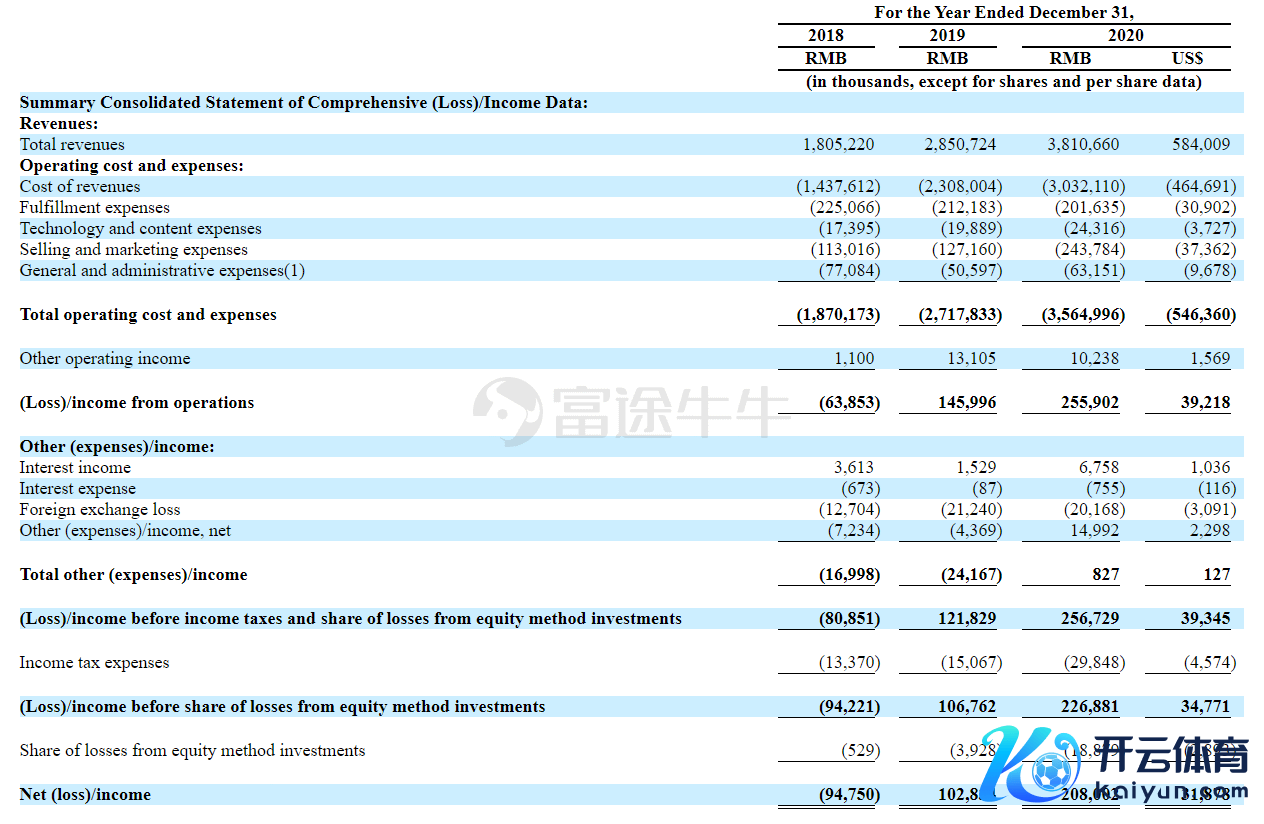Click interest income value 6,758
This screenshot has width=1264, height=824.
(x=1099, y=467)
